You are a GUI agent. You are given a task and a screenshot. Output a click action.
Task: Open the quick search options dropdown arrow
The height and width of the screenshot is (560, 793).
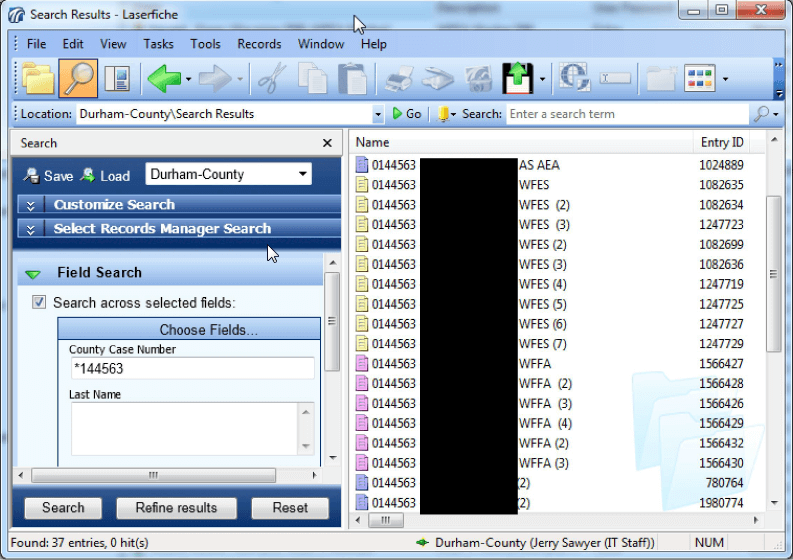(775, 114)
